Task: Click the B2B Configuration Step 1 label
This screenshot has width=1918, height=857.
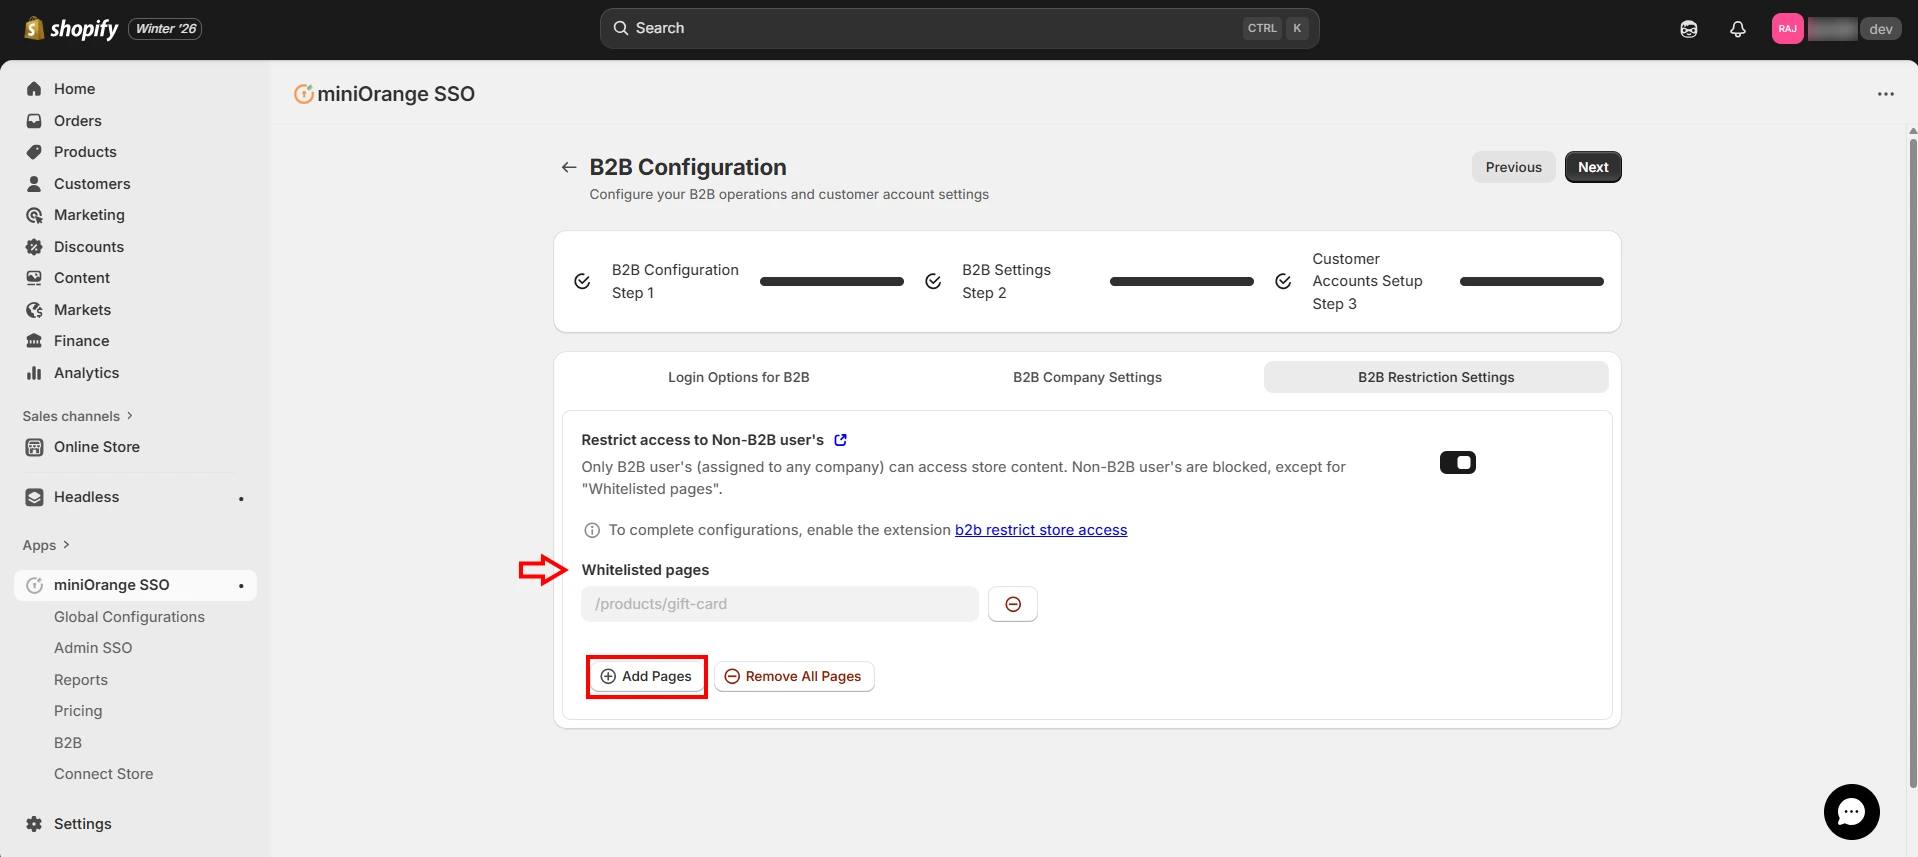Action: pyautogui.click(x=675, y=281)
